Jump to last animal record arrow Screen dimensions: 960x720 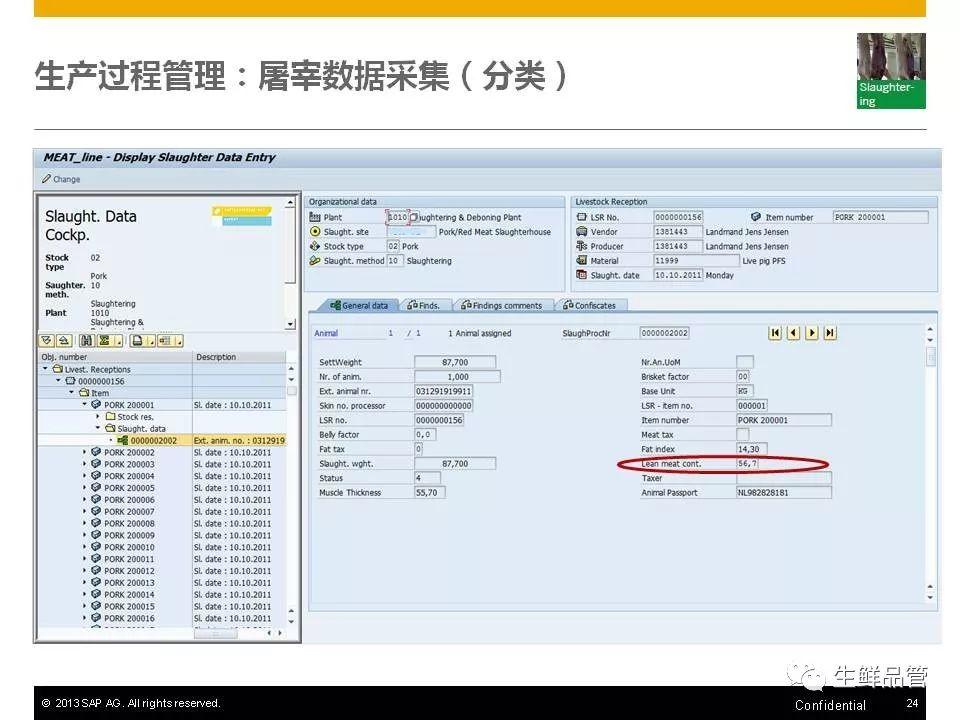click(829, 333)
